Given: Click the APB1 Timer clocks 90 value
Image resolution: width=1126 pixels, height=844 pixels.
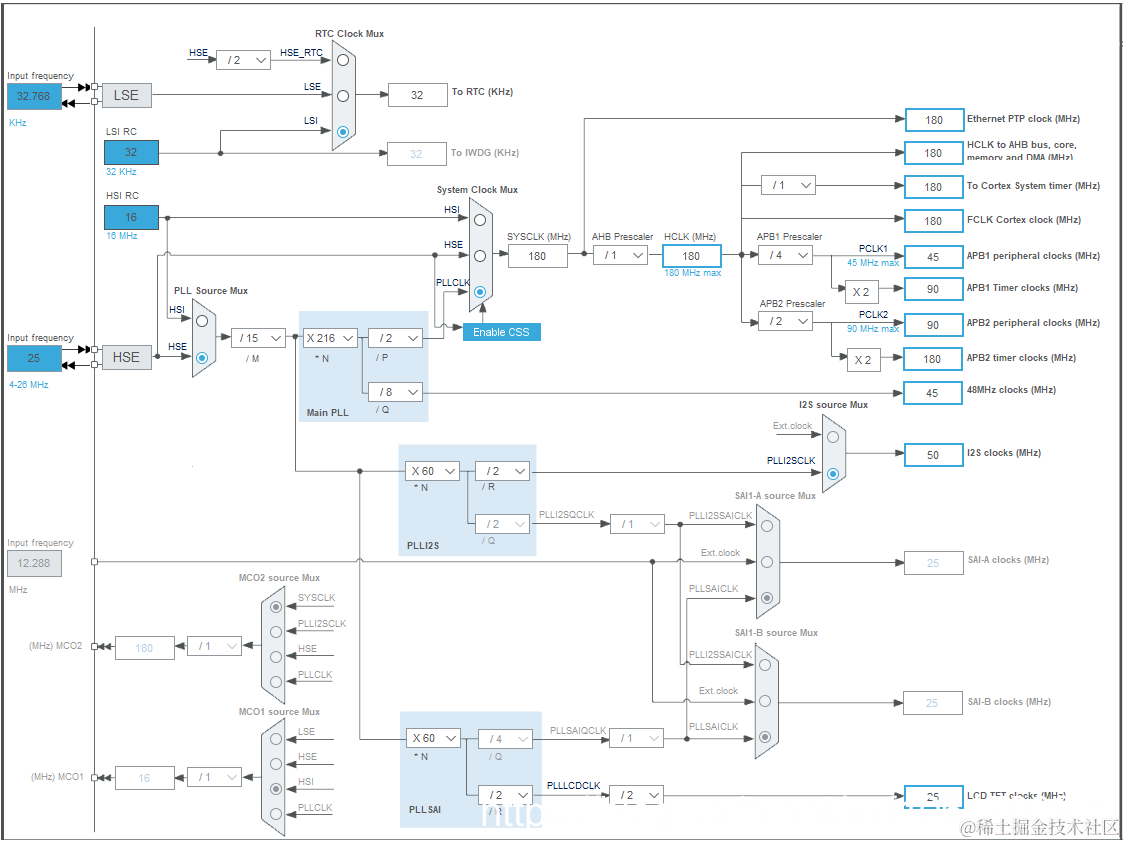Looking at the screenshot, I should click(x=933, y=289).
